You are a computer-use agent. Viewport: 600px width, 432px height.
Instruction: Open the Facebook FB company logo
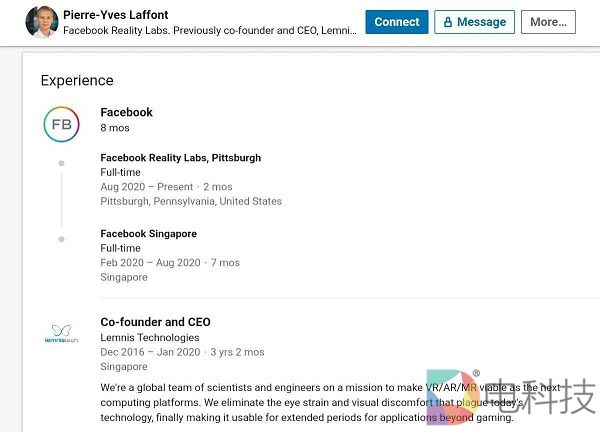(61, 124)
